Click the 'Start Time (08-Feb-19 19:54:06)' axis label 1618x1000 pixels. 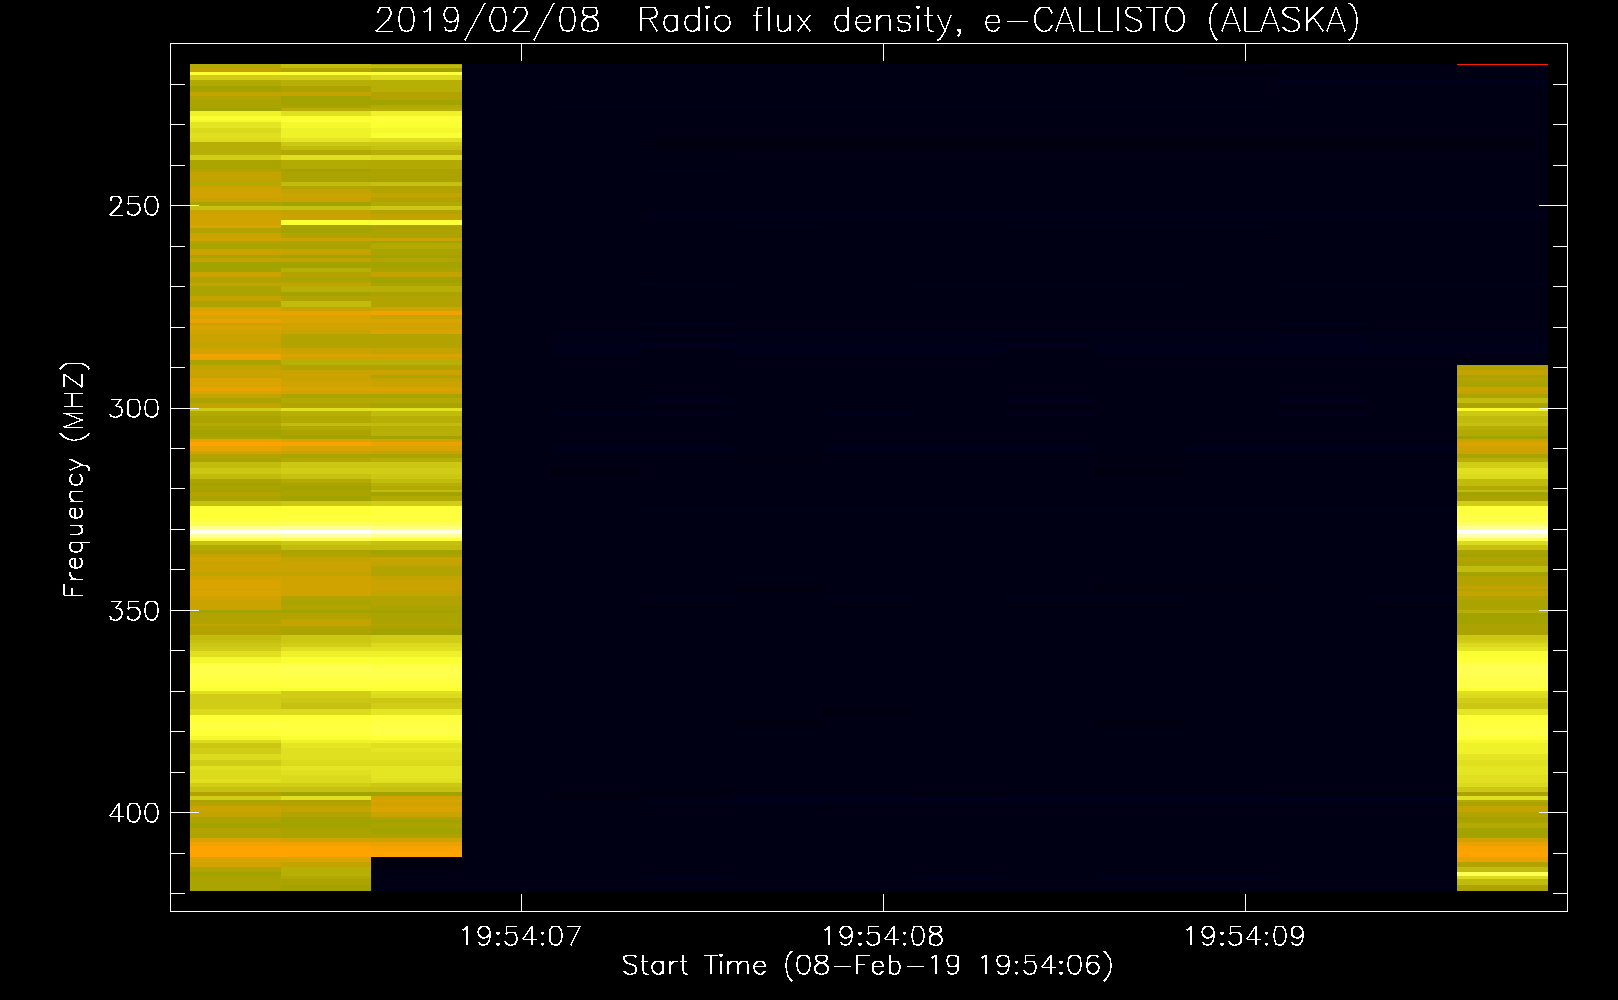(x=867, y=966)
